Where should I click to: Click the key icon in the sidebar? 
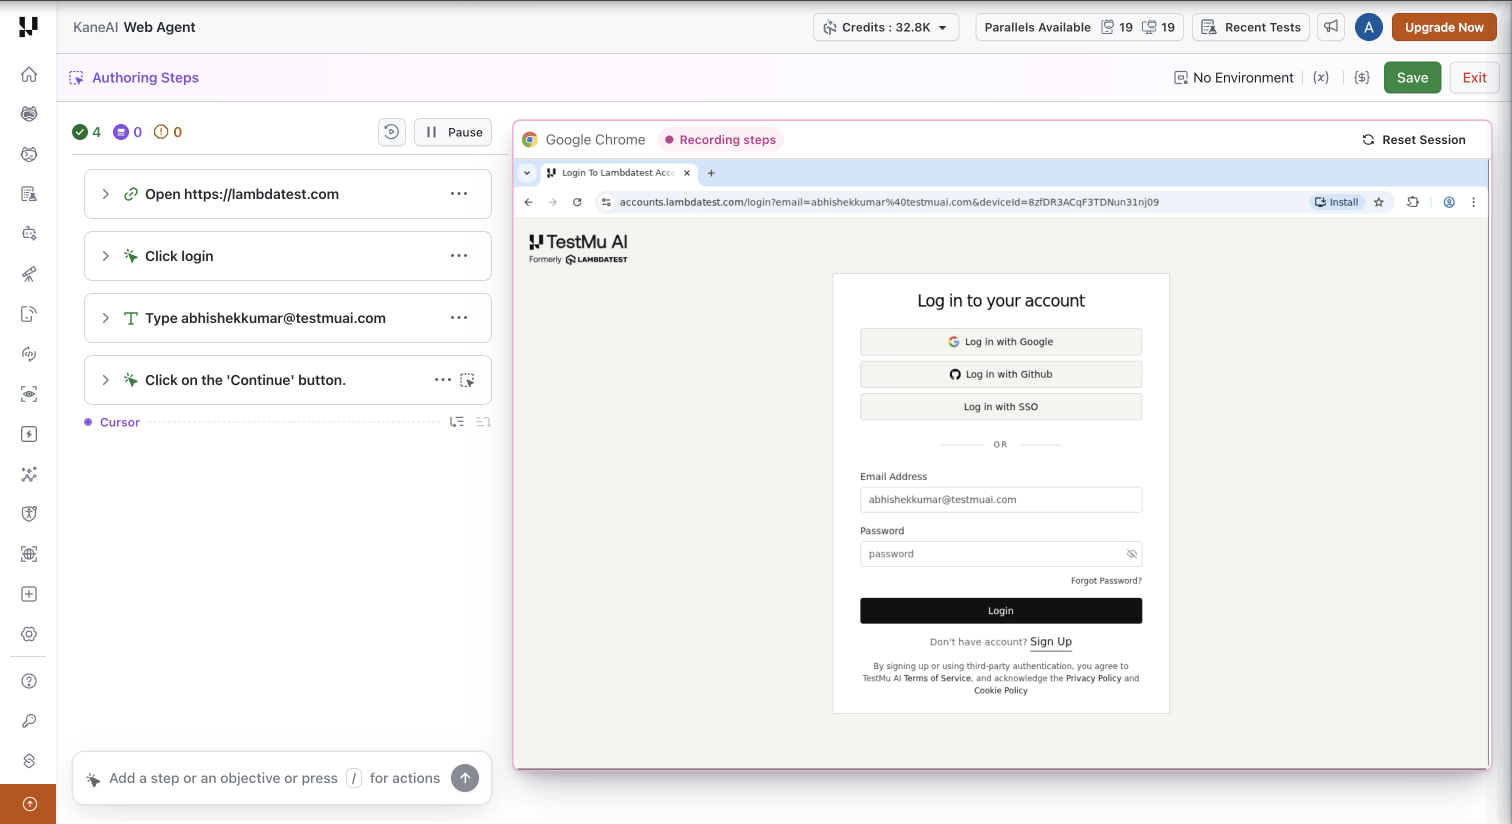pyautogui.click(x=29, y=721)
